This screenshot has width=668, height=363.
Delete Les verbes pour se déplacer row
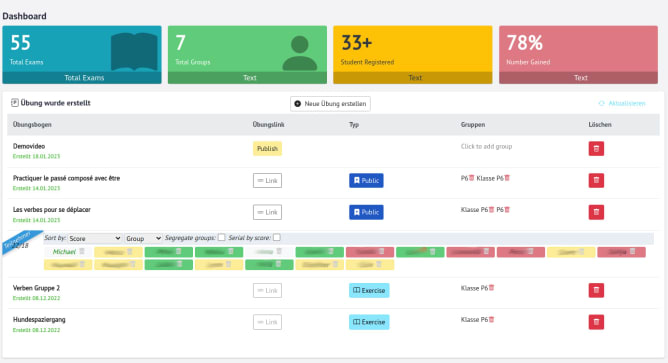pyautogui.click(x=596, y=212)
